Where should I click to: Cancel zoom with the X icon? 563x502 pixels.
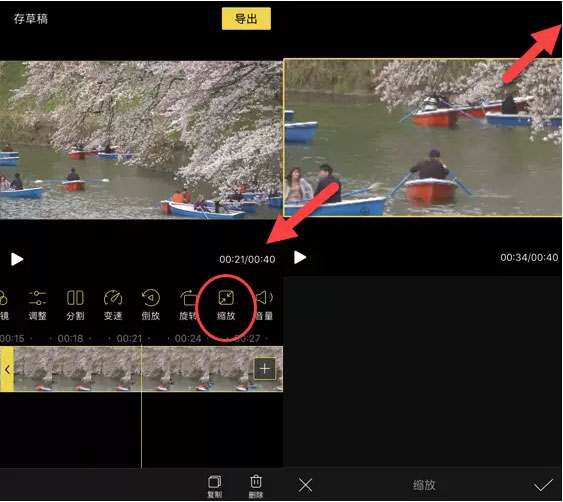click(305, 485)
